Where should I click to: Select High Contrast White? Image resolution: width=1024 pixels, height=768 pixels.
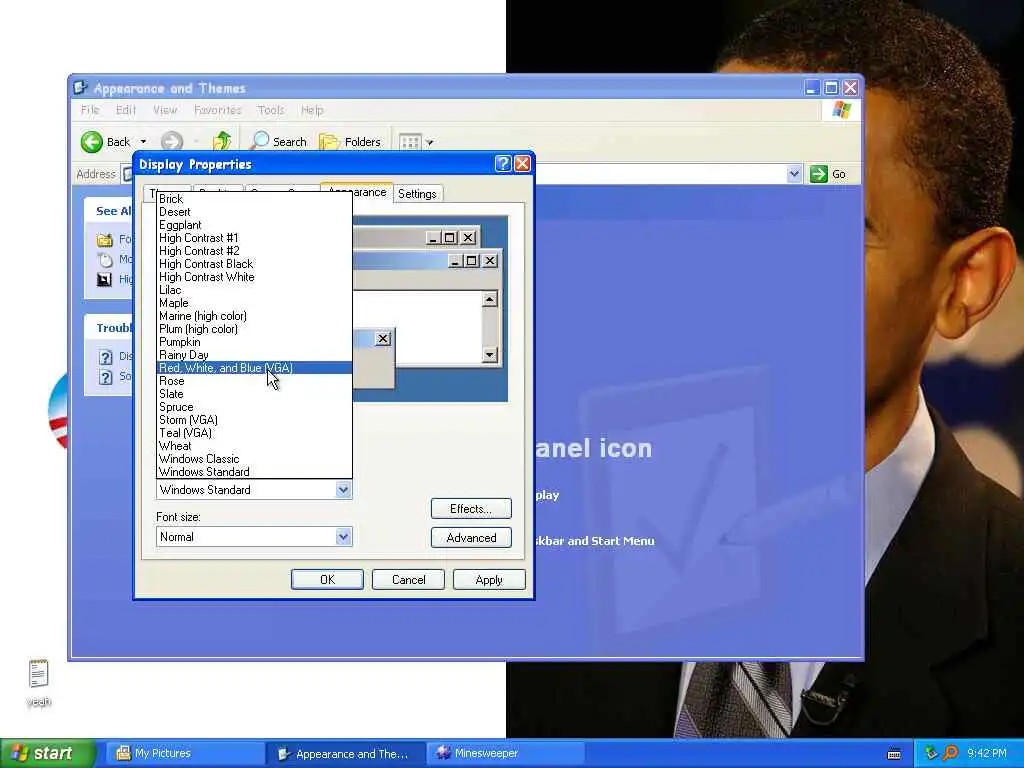click(x=255, y=277)
